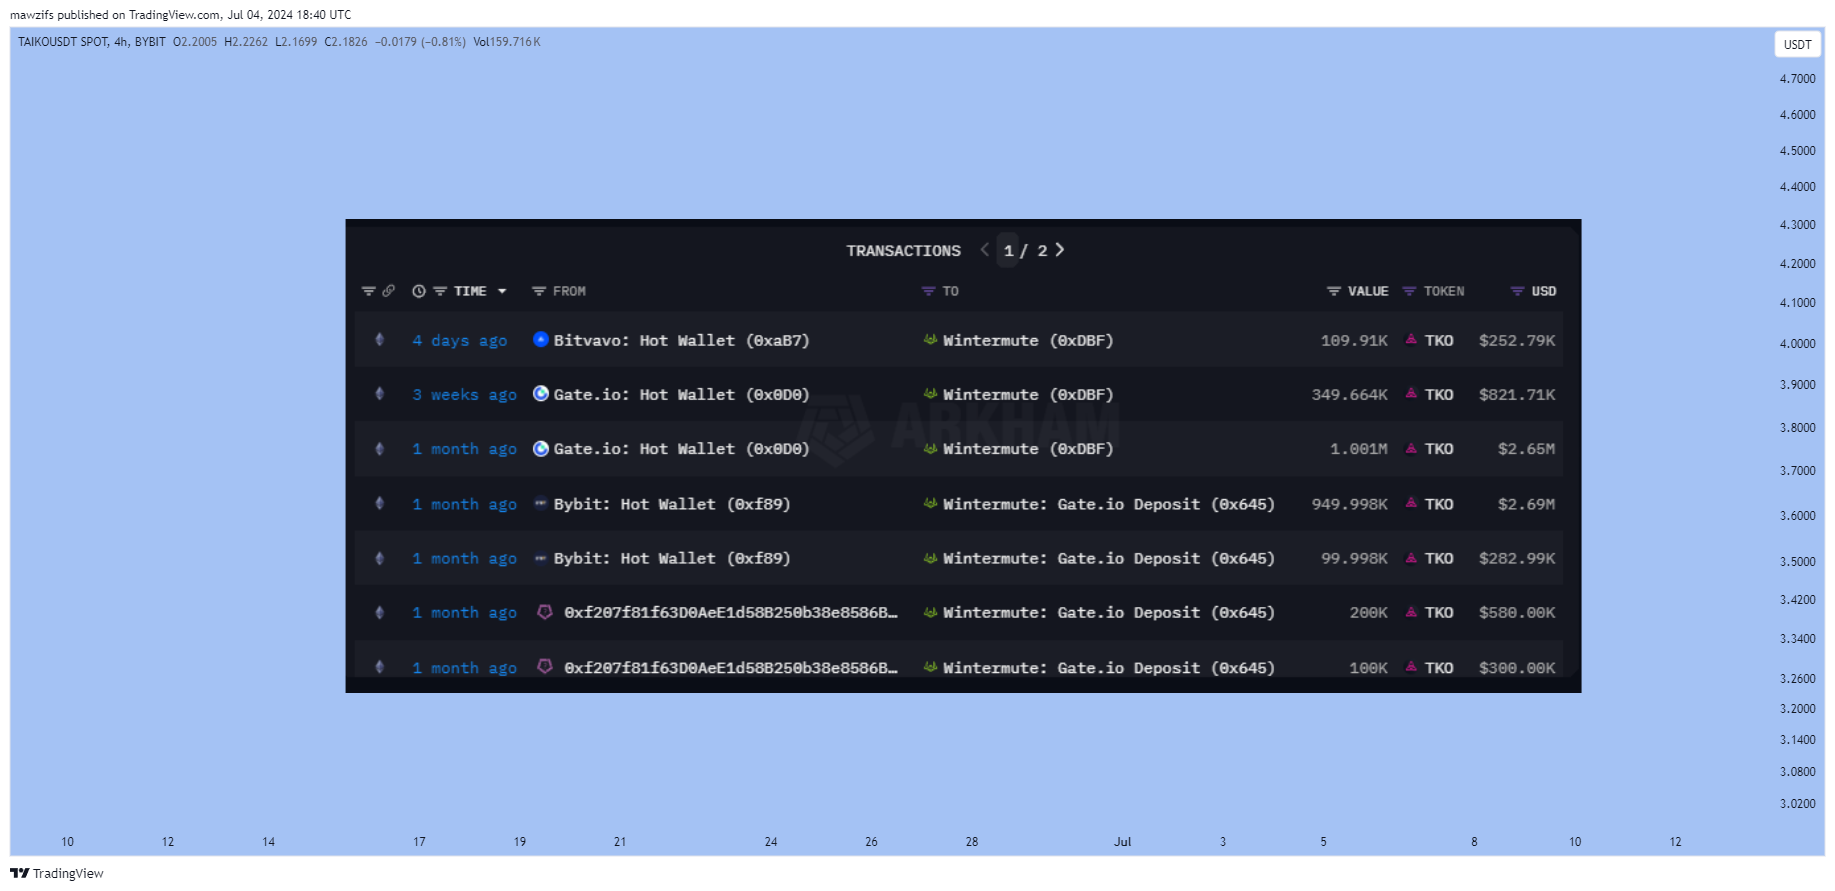Select the USD amount $282.99K
Image resolution: width=1835 pixels, height=891 pixels.
[x=1517, y=559]
